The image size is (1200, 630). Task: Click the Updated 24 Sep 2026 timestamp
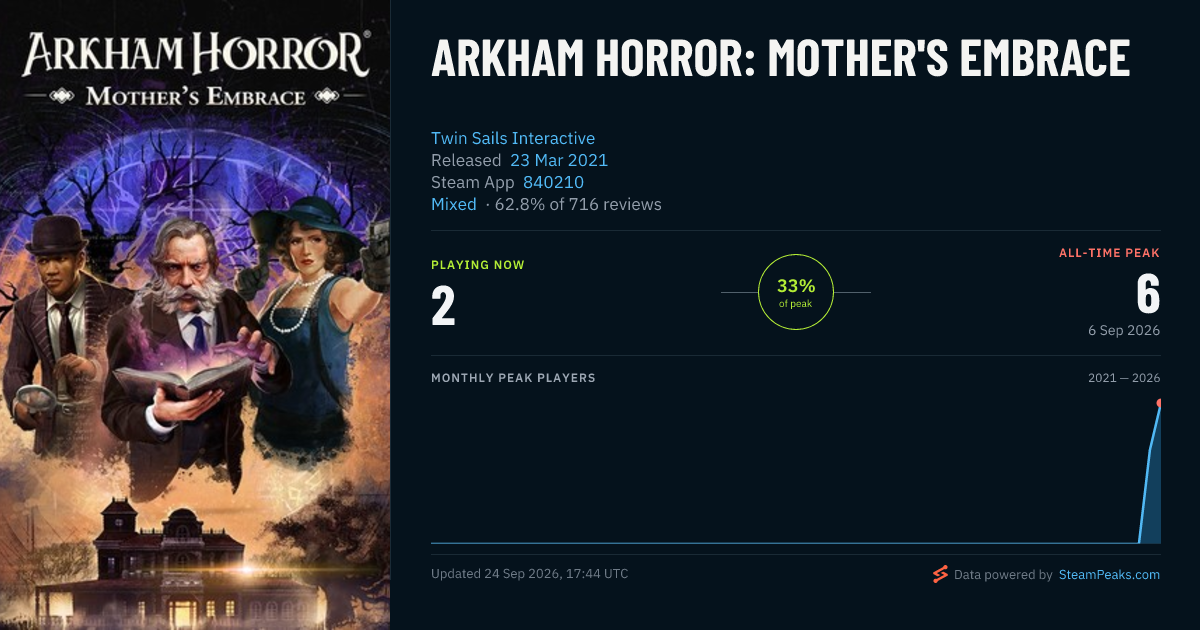(530, 574)
